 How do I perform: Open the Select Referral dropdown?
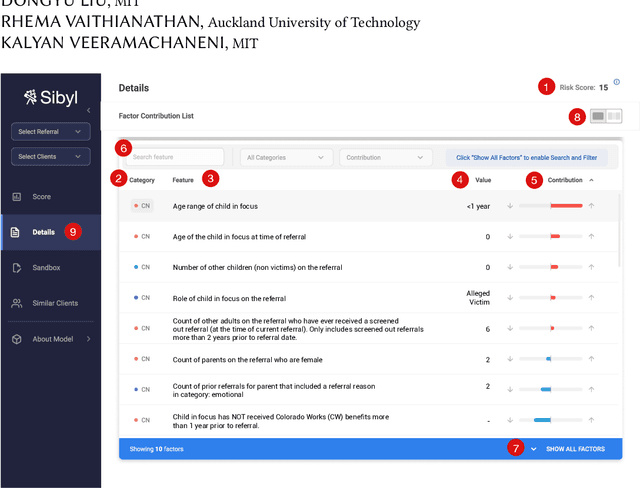51,132
